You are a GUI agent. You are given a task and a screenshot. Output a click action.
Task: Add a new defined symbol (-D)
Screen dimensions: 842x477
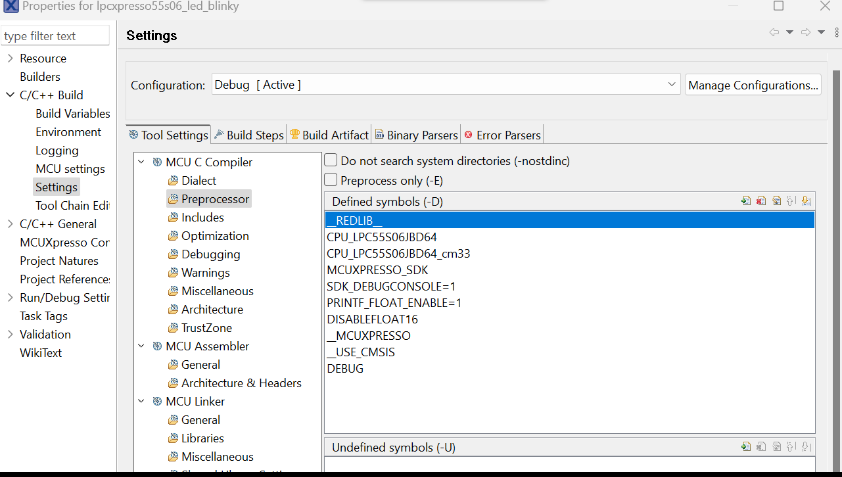coord(745,201)
